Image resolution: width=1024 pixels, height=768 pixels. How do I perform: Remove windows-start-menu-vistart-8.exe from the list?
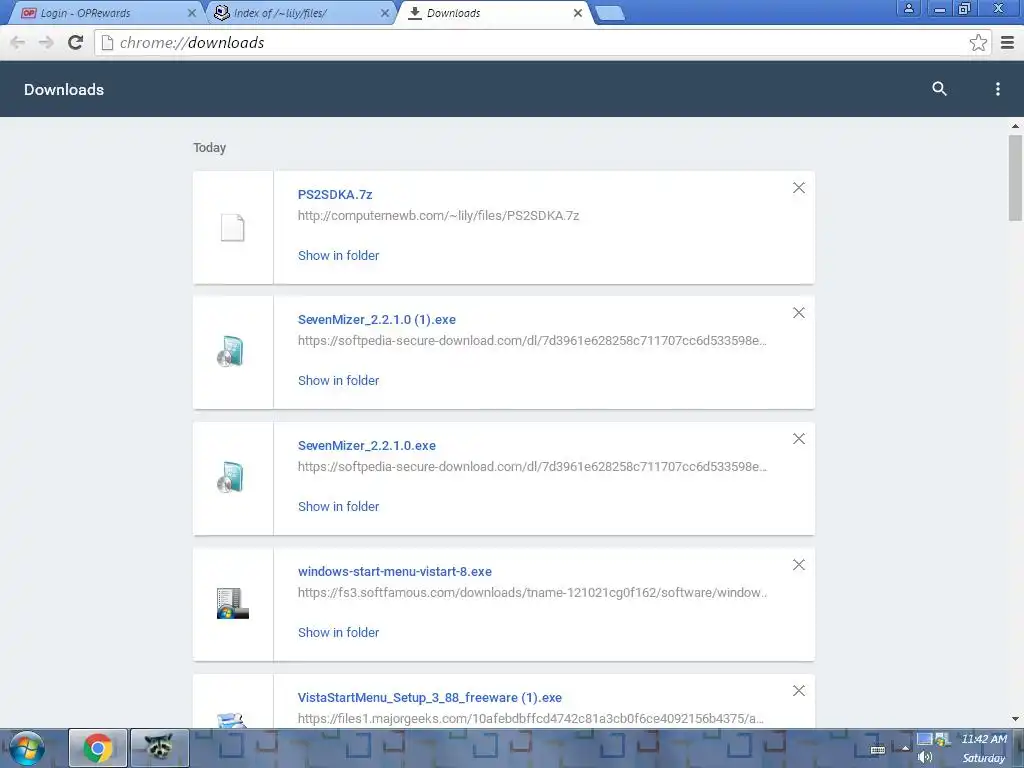tap(799, 565)
